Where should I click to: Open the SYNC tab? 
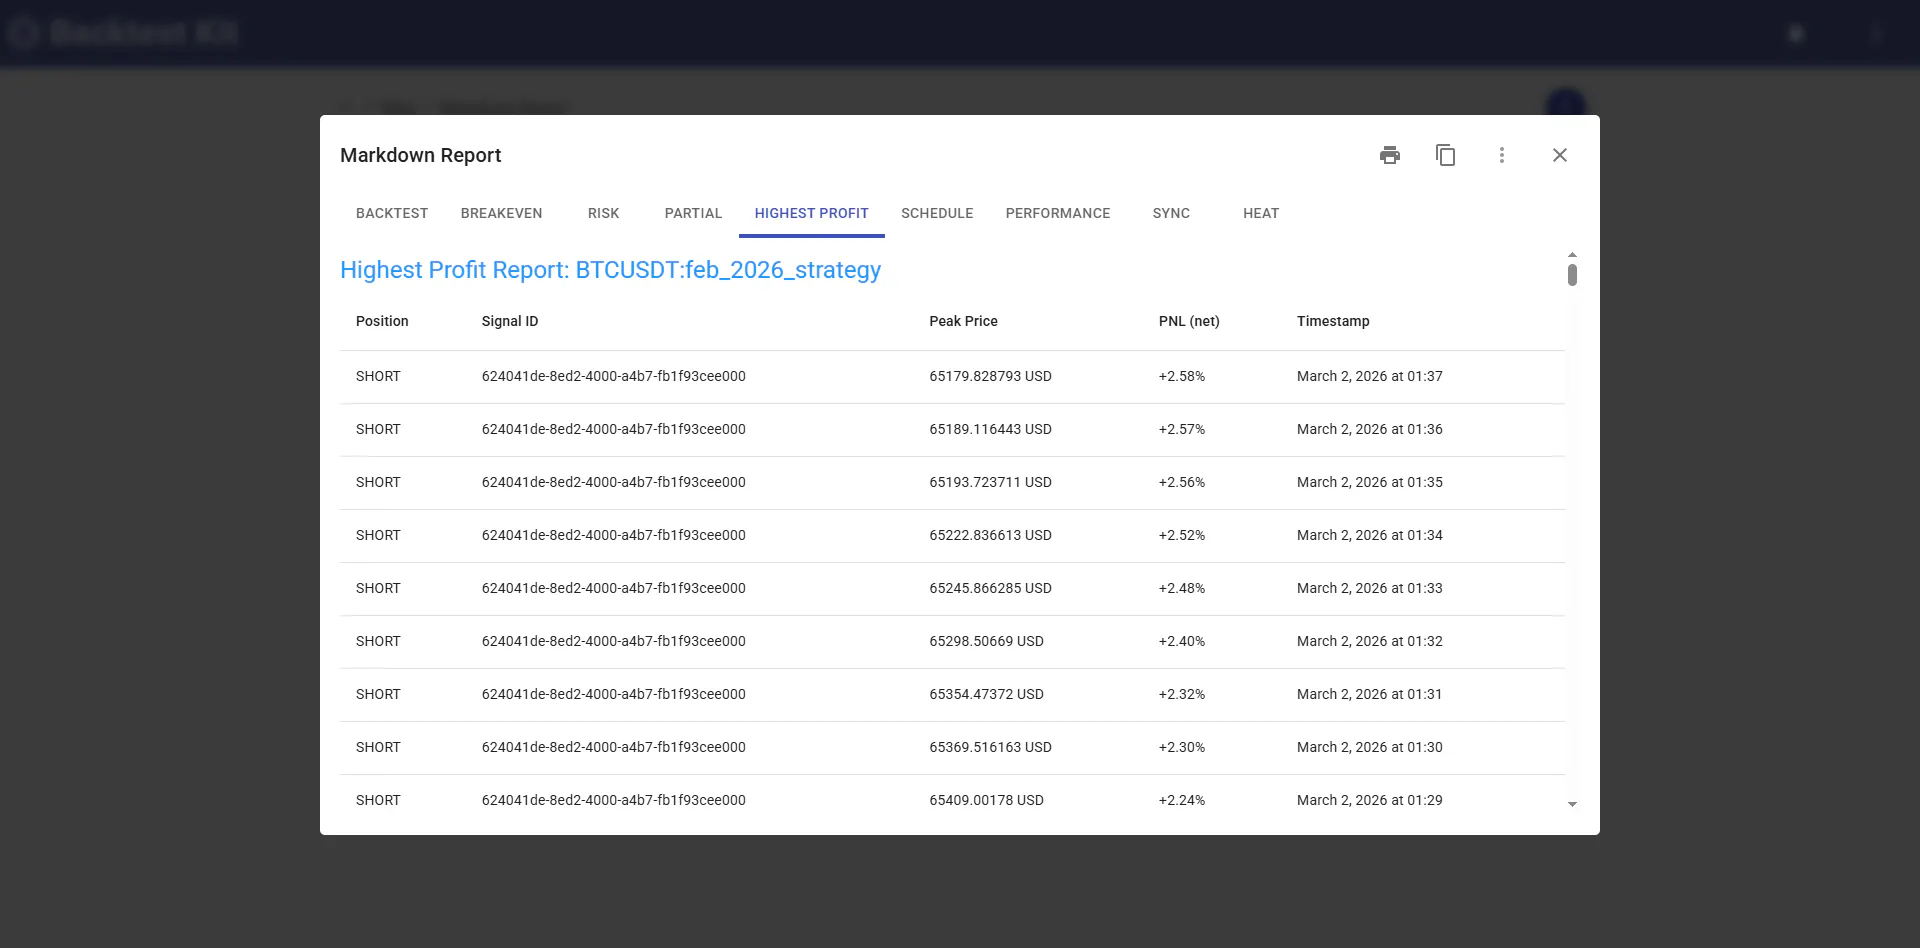1171,213
